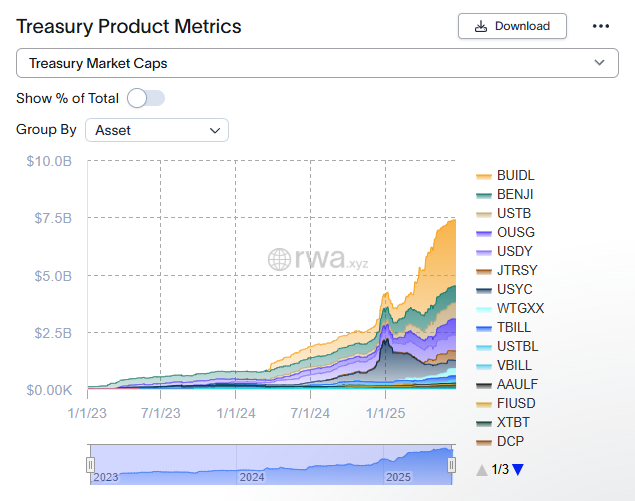Open the Treasury Market Caps dropdown
This screenshot has width=635, height=501.
click(317, 63)
